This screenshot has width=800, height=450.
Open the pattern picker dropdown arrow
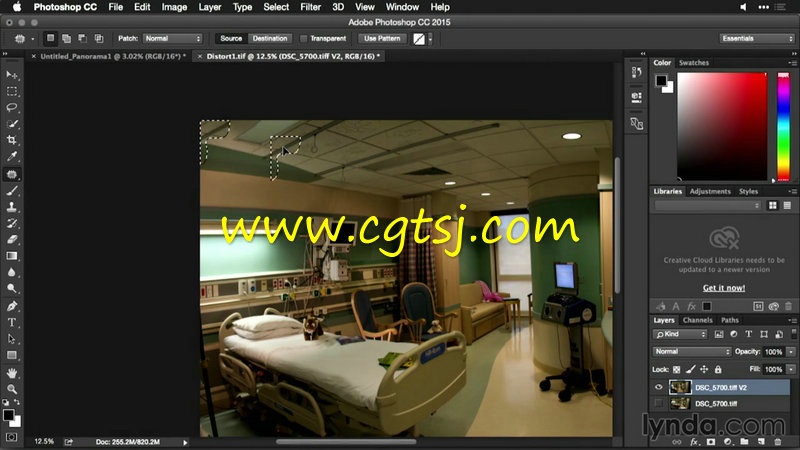point(430,39)
